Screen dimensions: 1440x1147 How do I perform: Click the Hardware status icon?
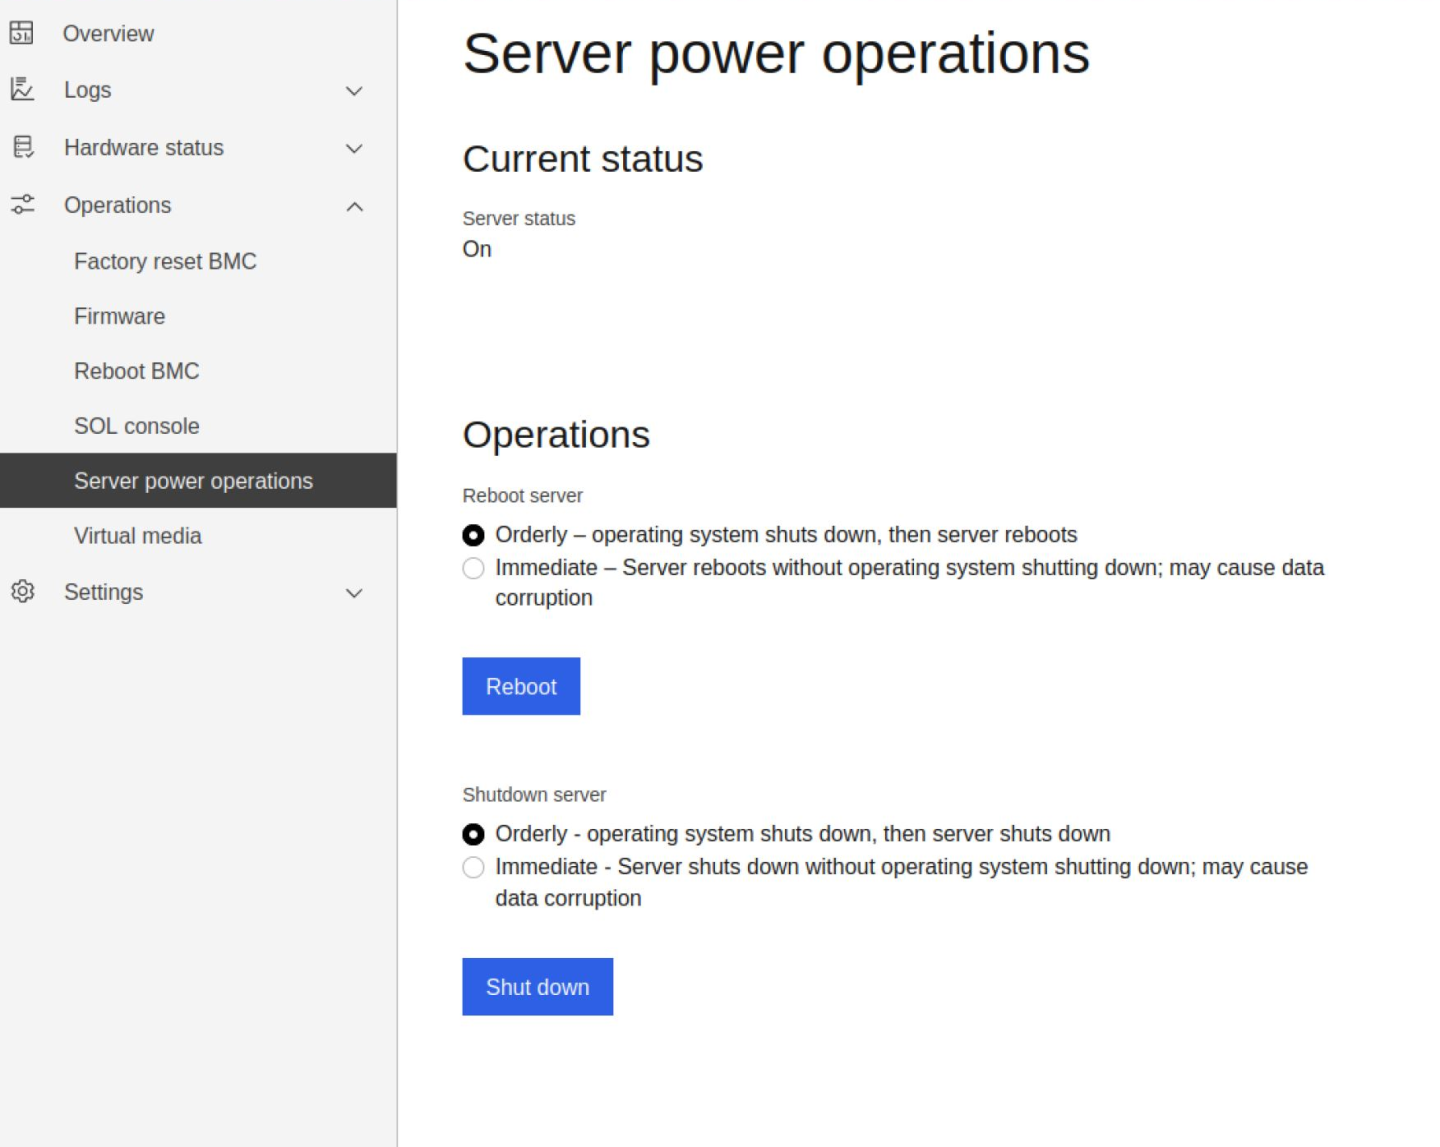pyautogui.click(x=21, y=146)
